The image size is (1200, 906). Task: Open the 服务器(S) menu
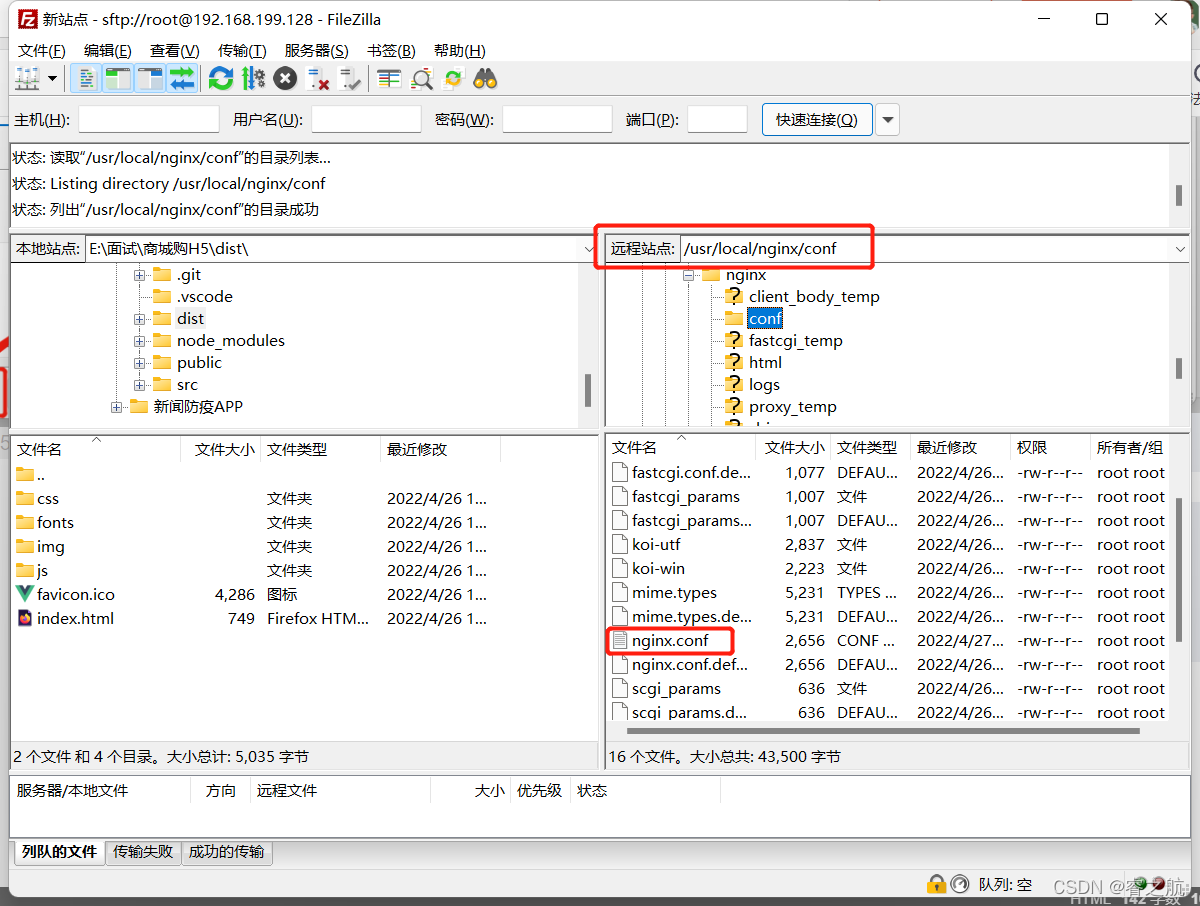(x=316, y=51)
